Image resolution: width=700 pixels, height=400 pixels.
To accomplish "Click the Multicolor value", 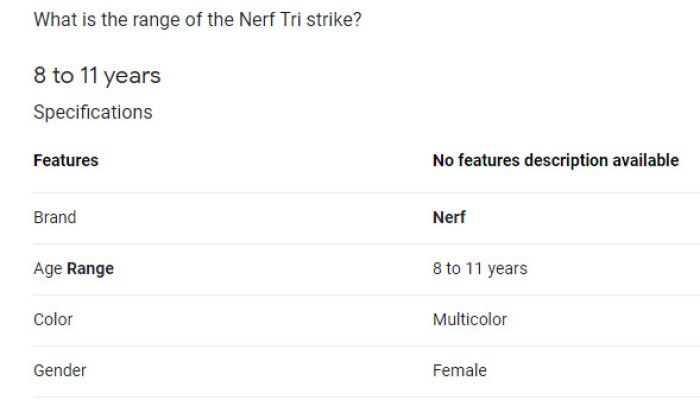I will pyautogui.click(x=470, y=320).
